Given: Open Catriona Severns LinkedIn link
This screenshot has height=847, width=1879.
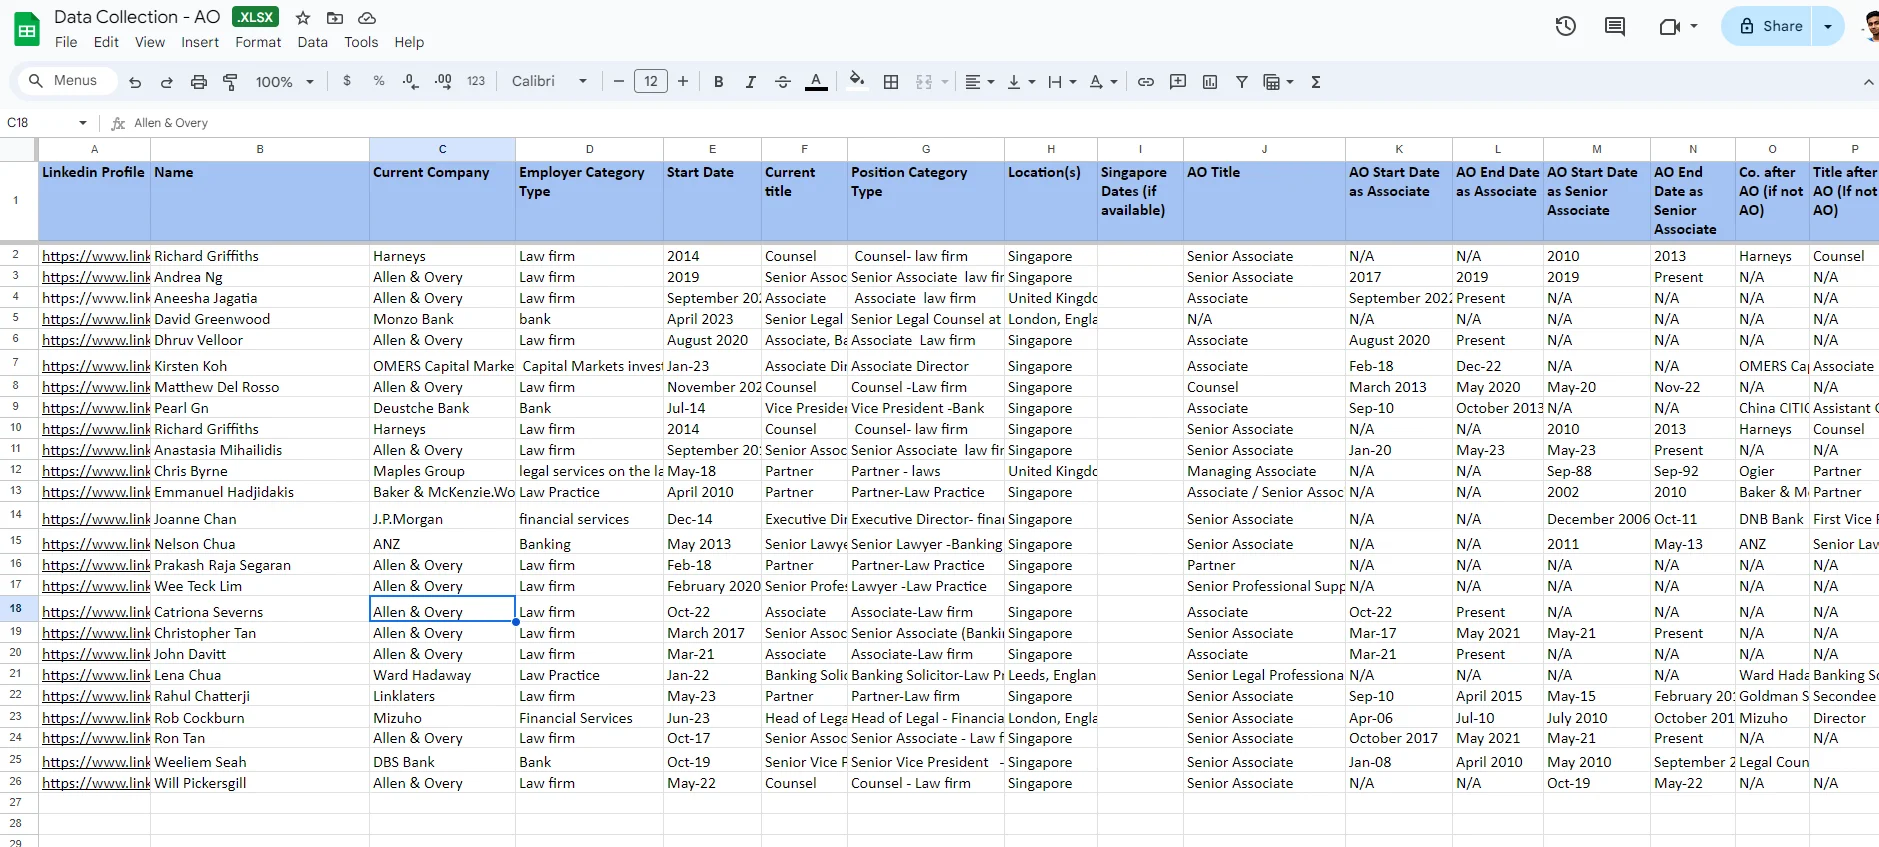Looking at the screenshot, I should (96, 612).
